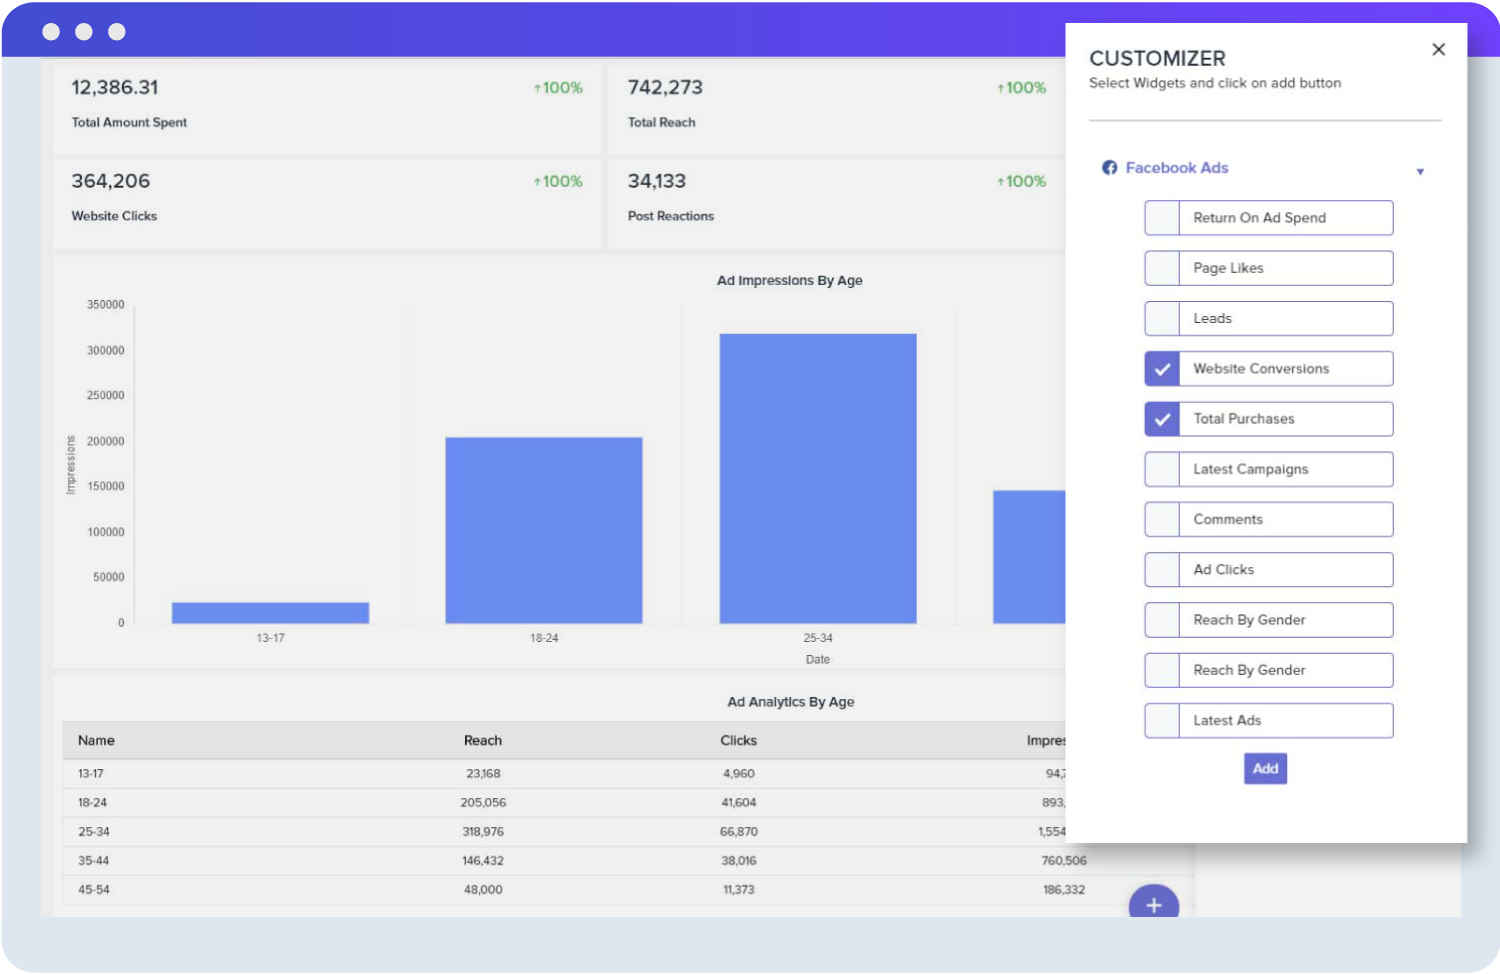Select the 25-34 table row name
1500x974 pixels.
[94, 832]
